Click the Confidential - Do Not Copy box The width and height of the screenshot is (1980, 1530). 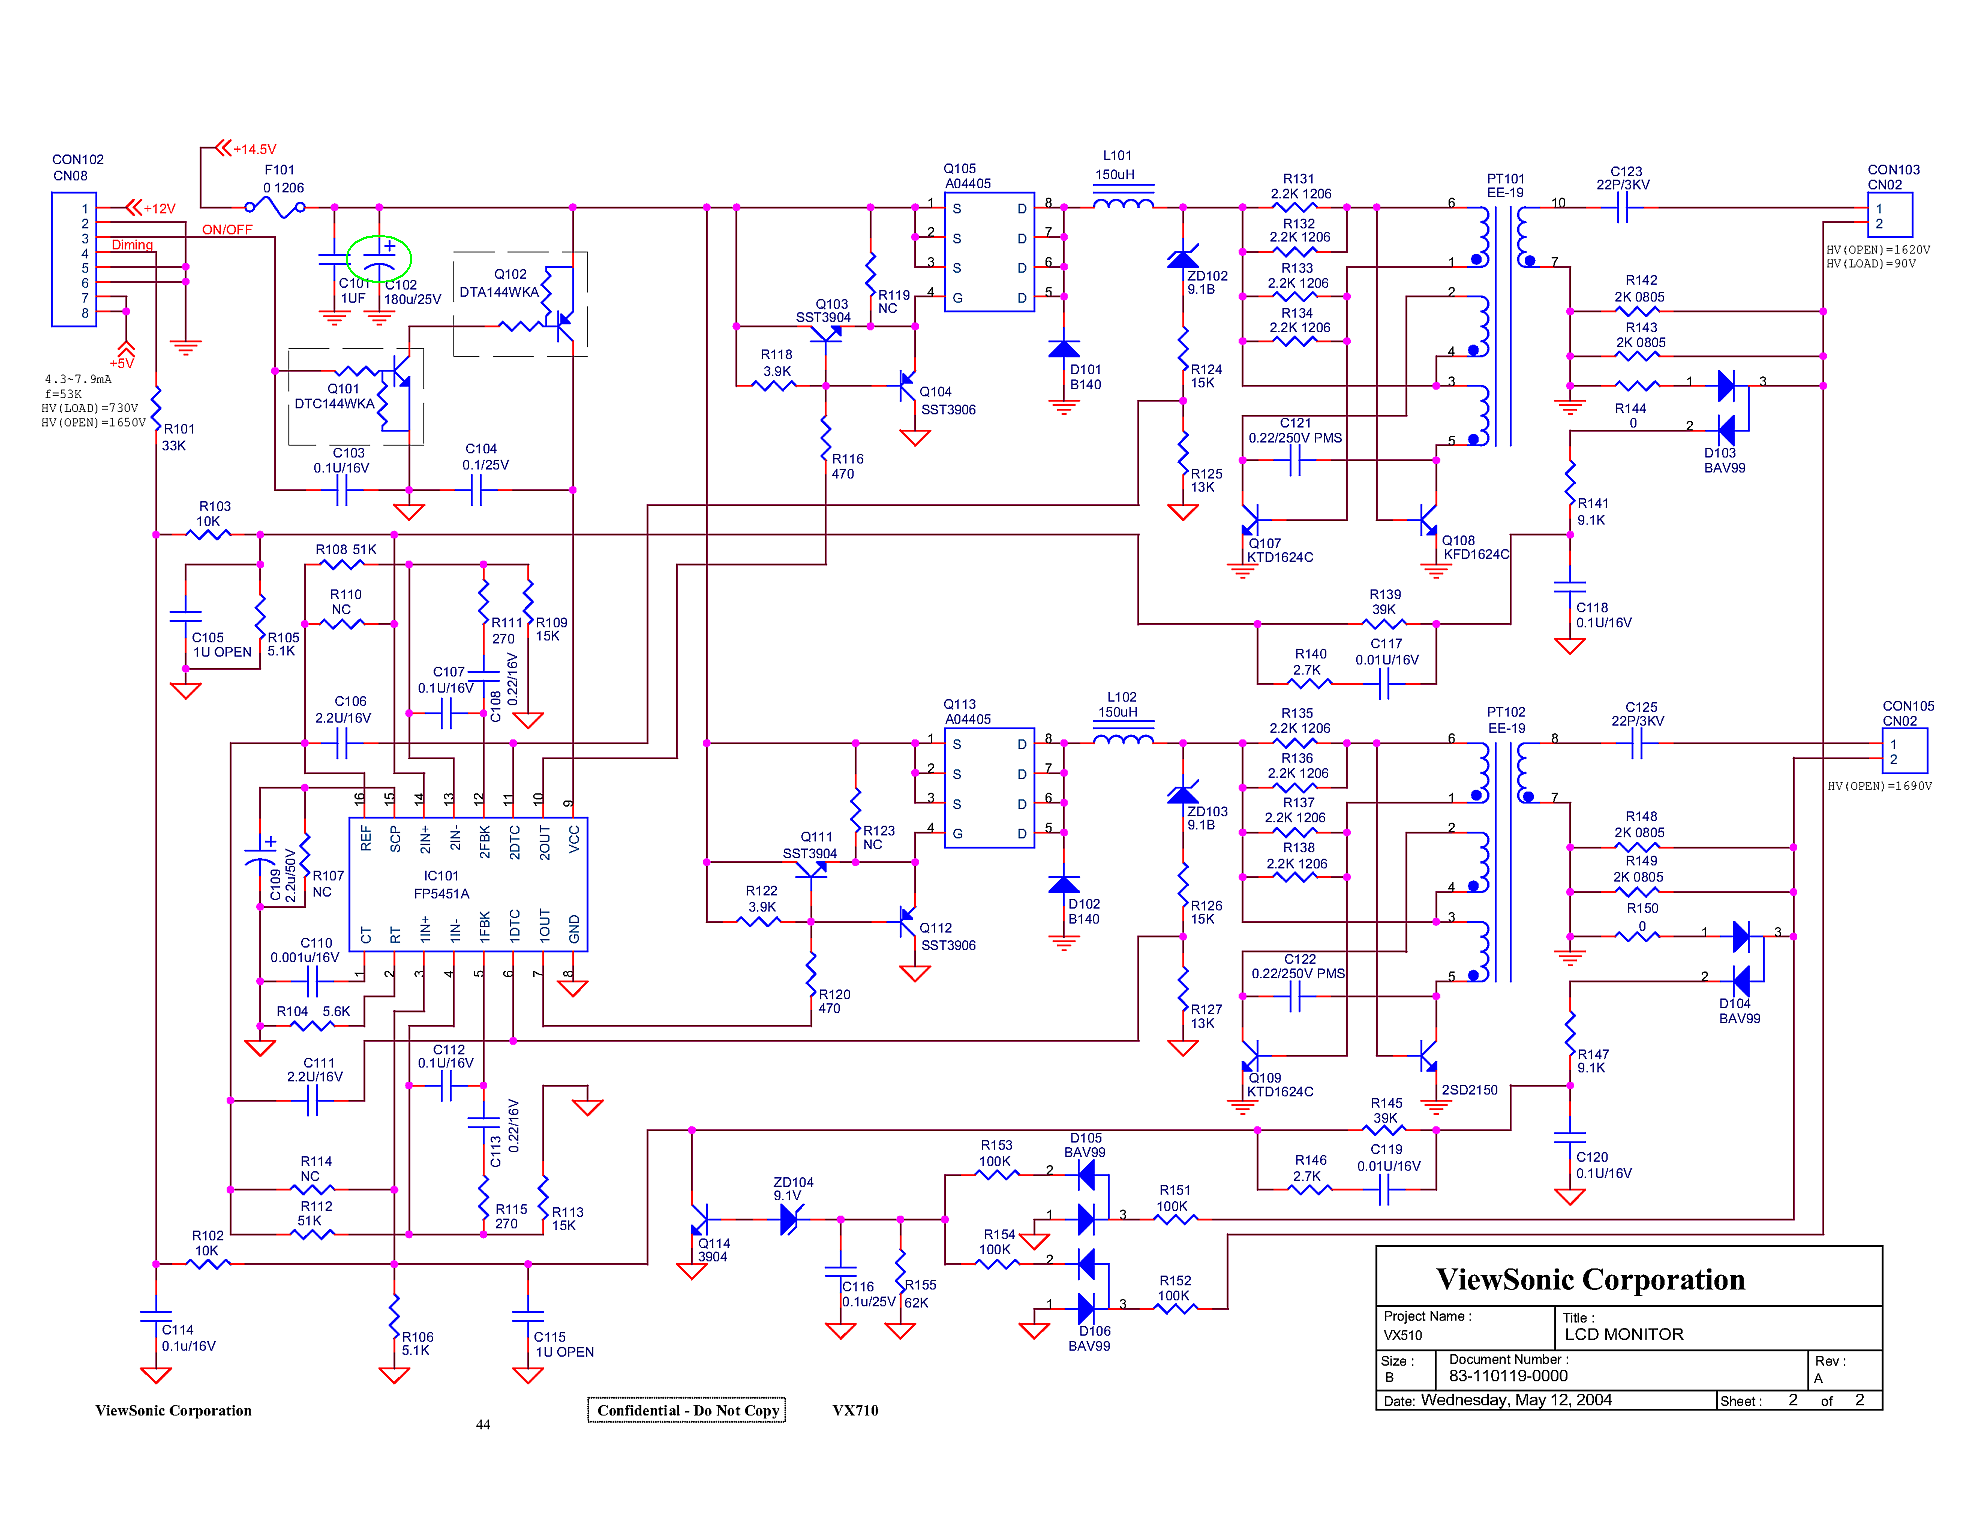(687, 1410)
